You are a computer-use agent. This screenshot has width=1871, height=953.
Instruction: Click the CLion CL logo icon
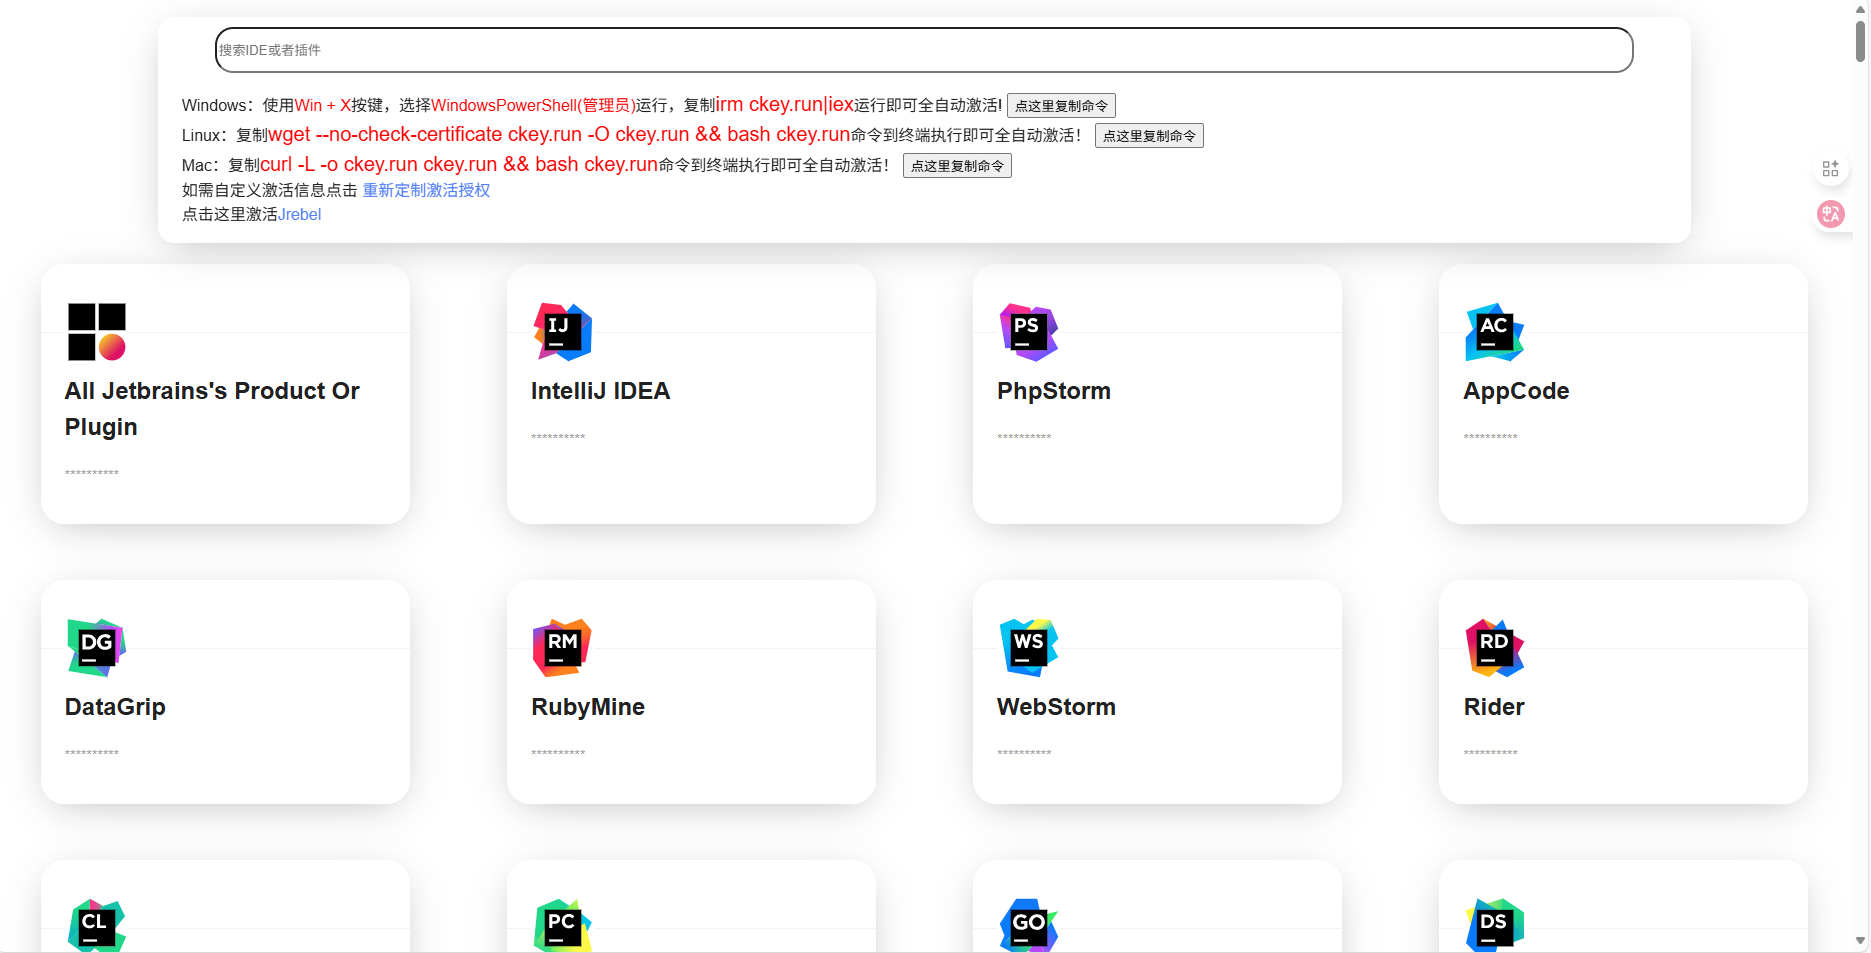(97, 926)
